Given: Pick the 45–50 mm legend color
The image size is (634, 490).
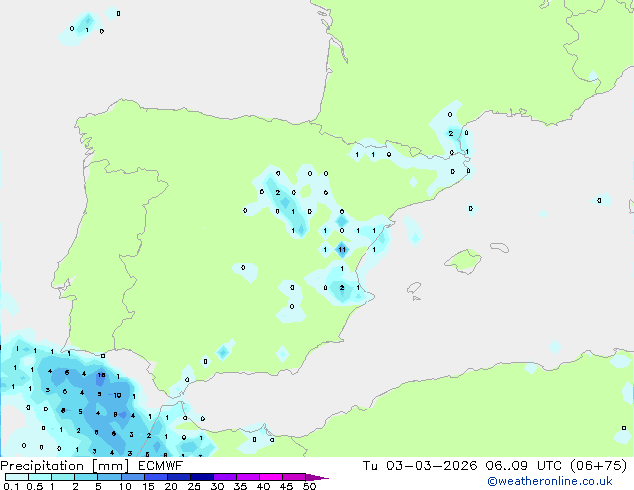Looking at the screenshot, I should [x=294, y=477].
